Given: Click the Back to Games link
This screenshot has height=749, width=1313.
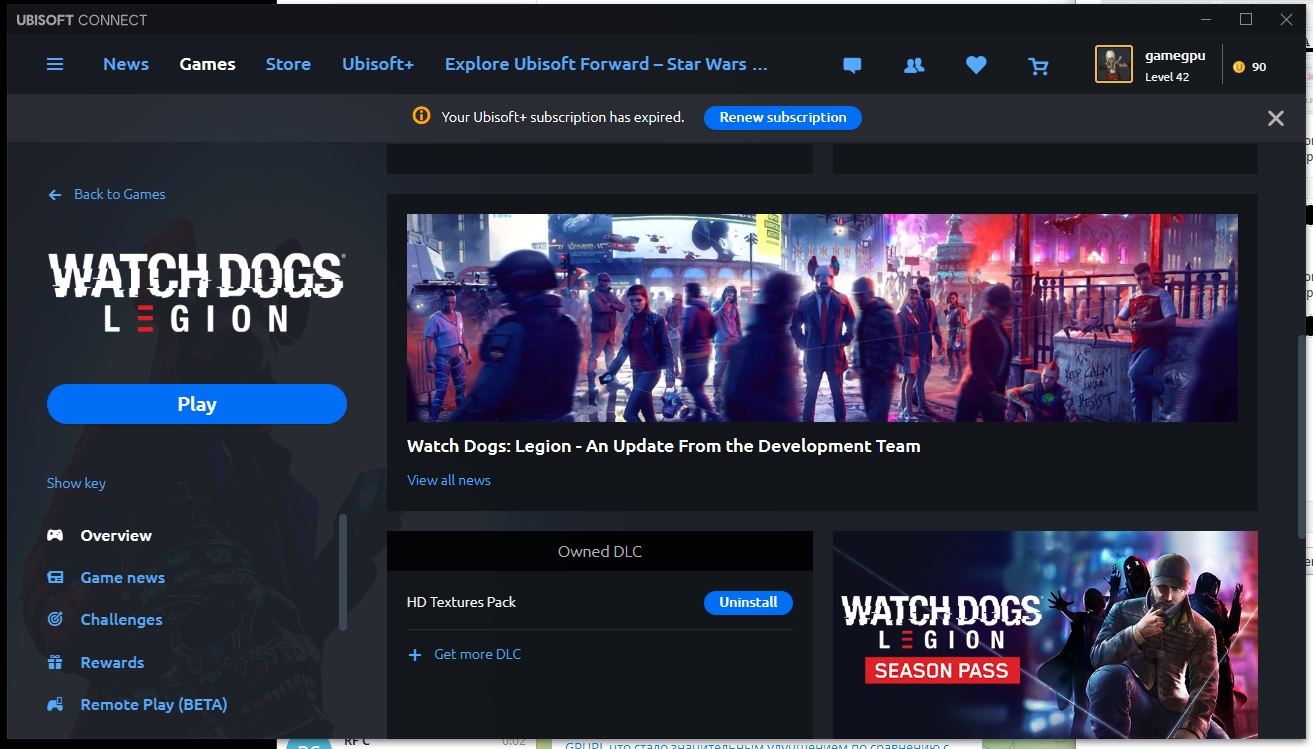Looking at the screenshot, I should 120,194.
